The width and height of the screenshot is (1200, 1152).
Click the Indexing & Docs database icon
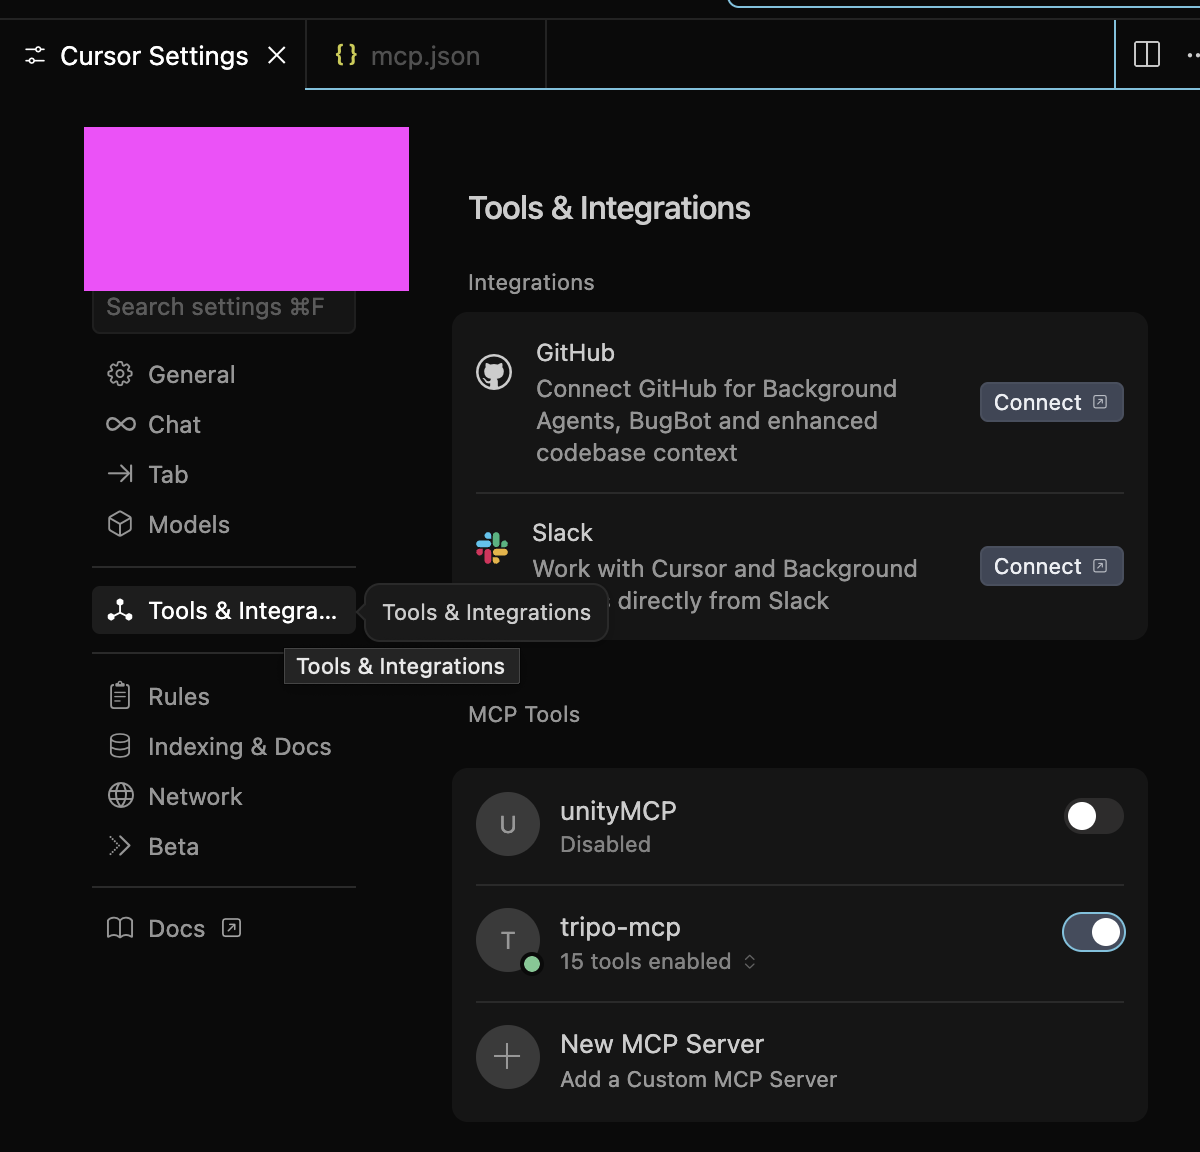click(120, 746)
